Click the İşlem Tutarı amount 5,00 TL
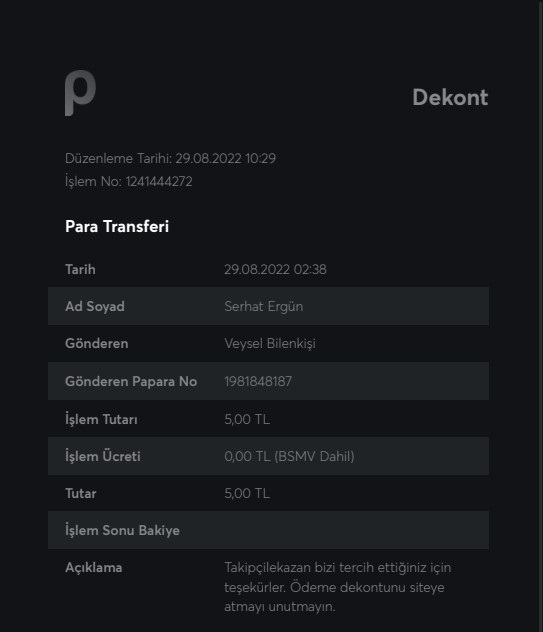Image resolution: width=543 pixels, height=632 pixels. coord(247,419)
